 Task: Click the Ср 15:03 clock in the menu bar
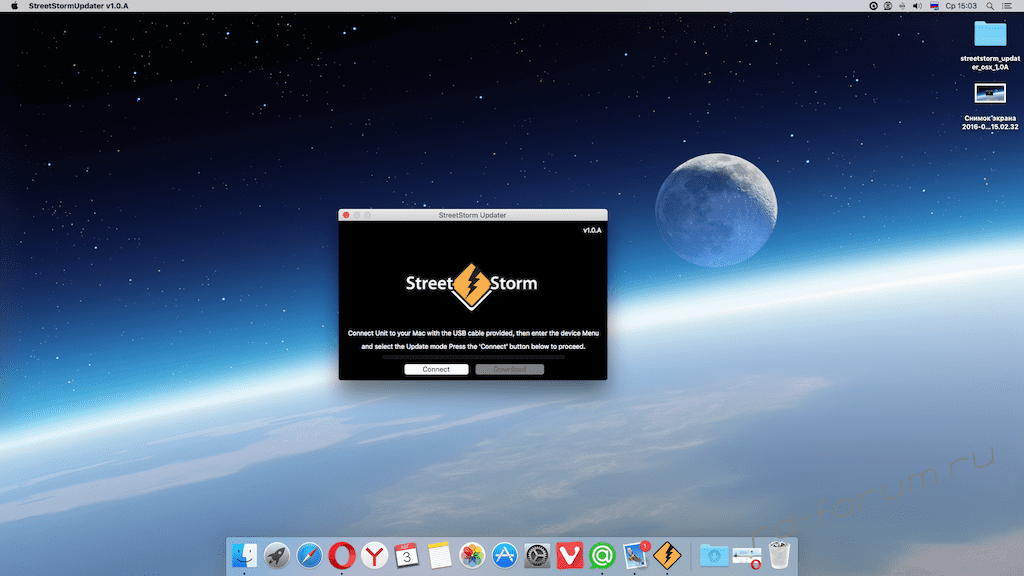(961, 6)
